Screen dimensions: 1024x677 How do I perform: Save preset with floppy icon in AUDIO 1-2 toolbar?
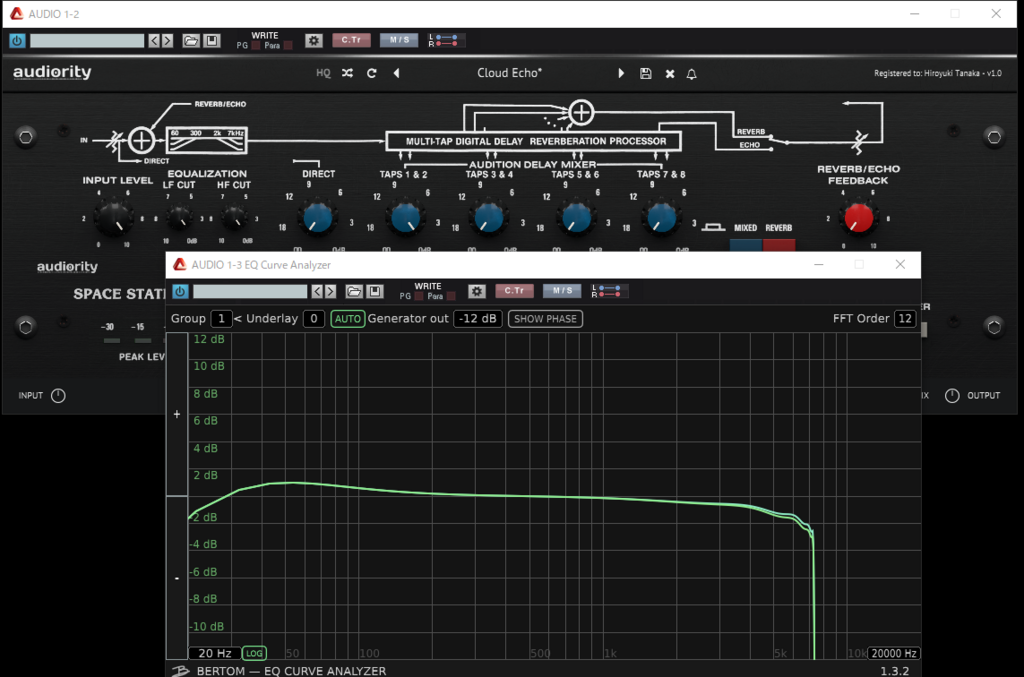pyautogui.click(x=212, y=40)
